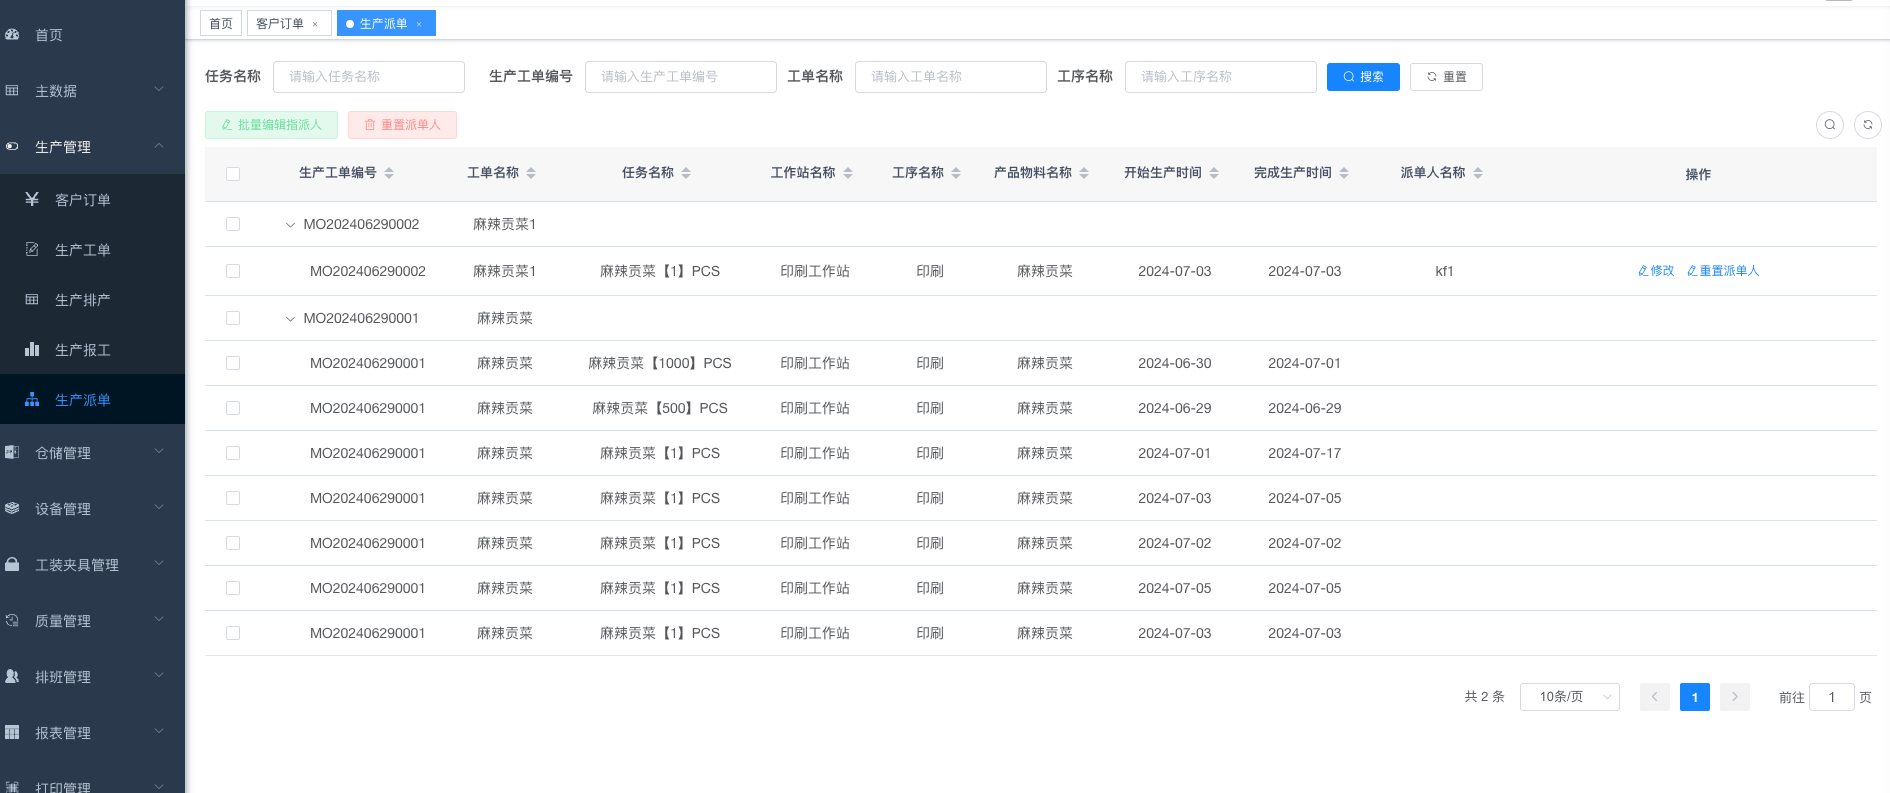Sort by 工单名称 column arrows
This screenshot has width=1890, height=793.
(531, 173)
